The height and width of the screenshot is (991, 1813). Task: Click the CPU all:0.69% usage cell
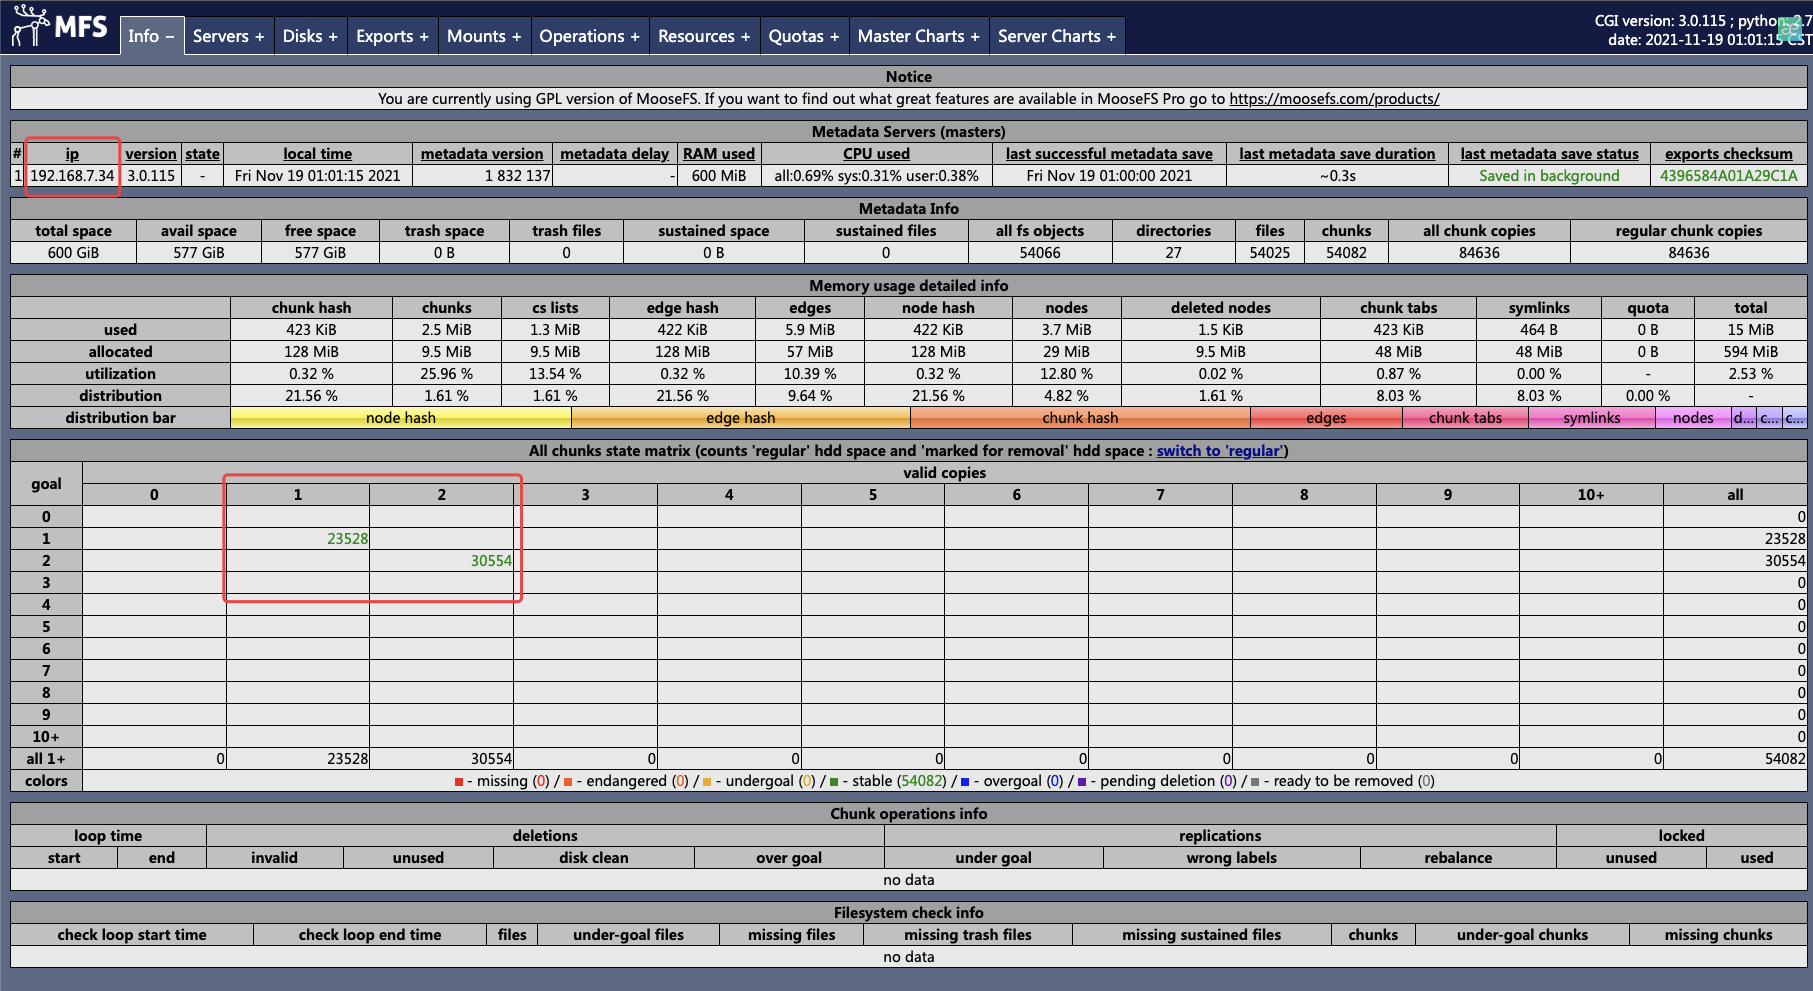pyautogui.click(x=877, y=176)
